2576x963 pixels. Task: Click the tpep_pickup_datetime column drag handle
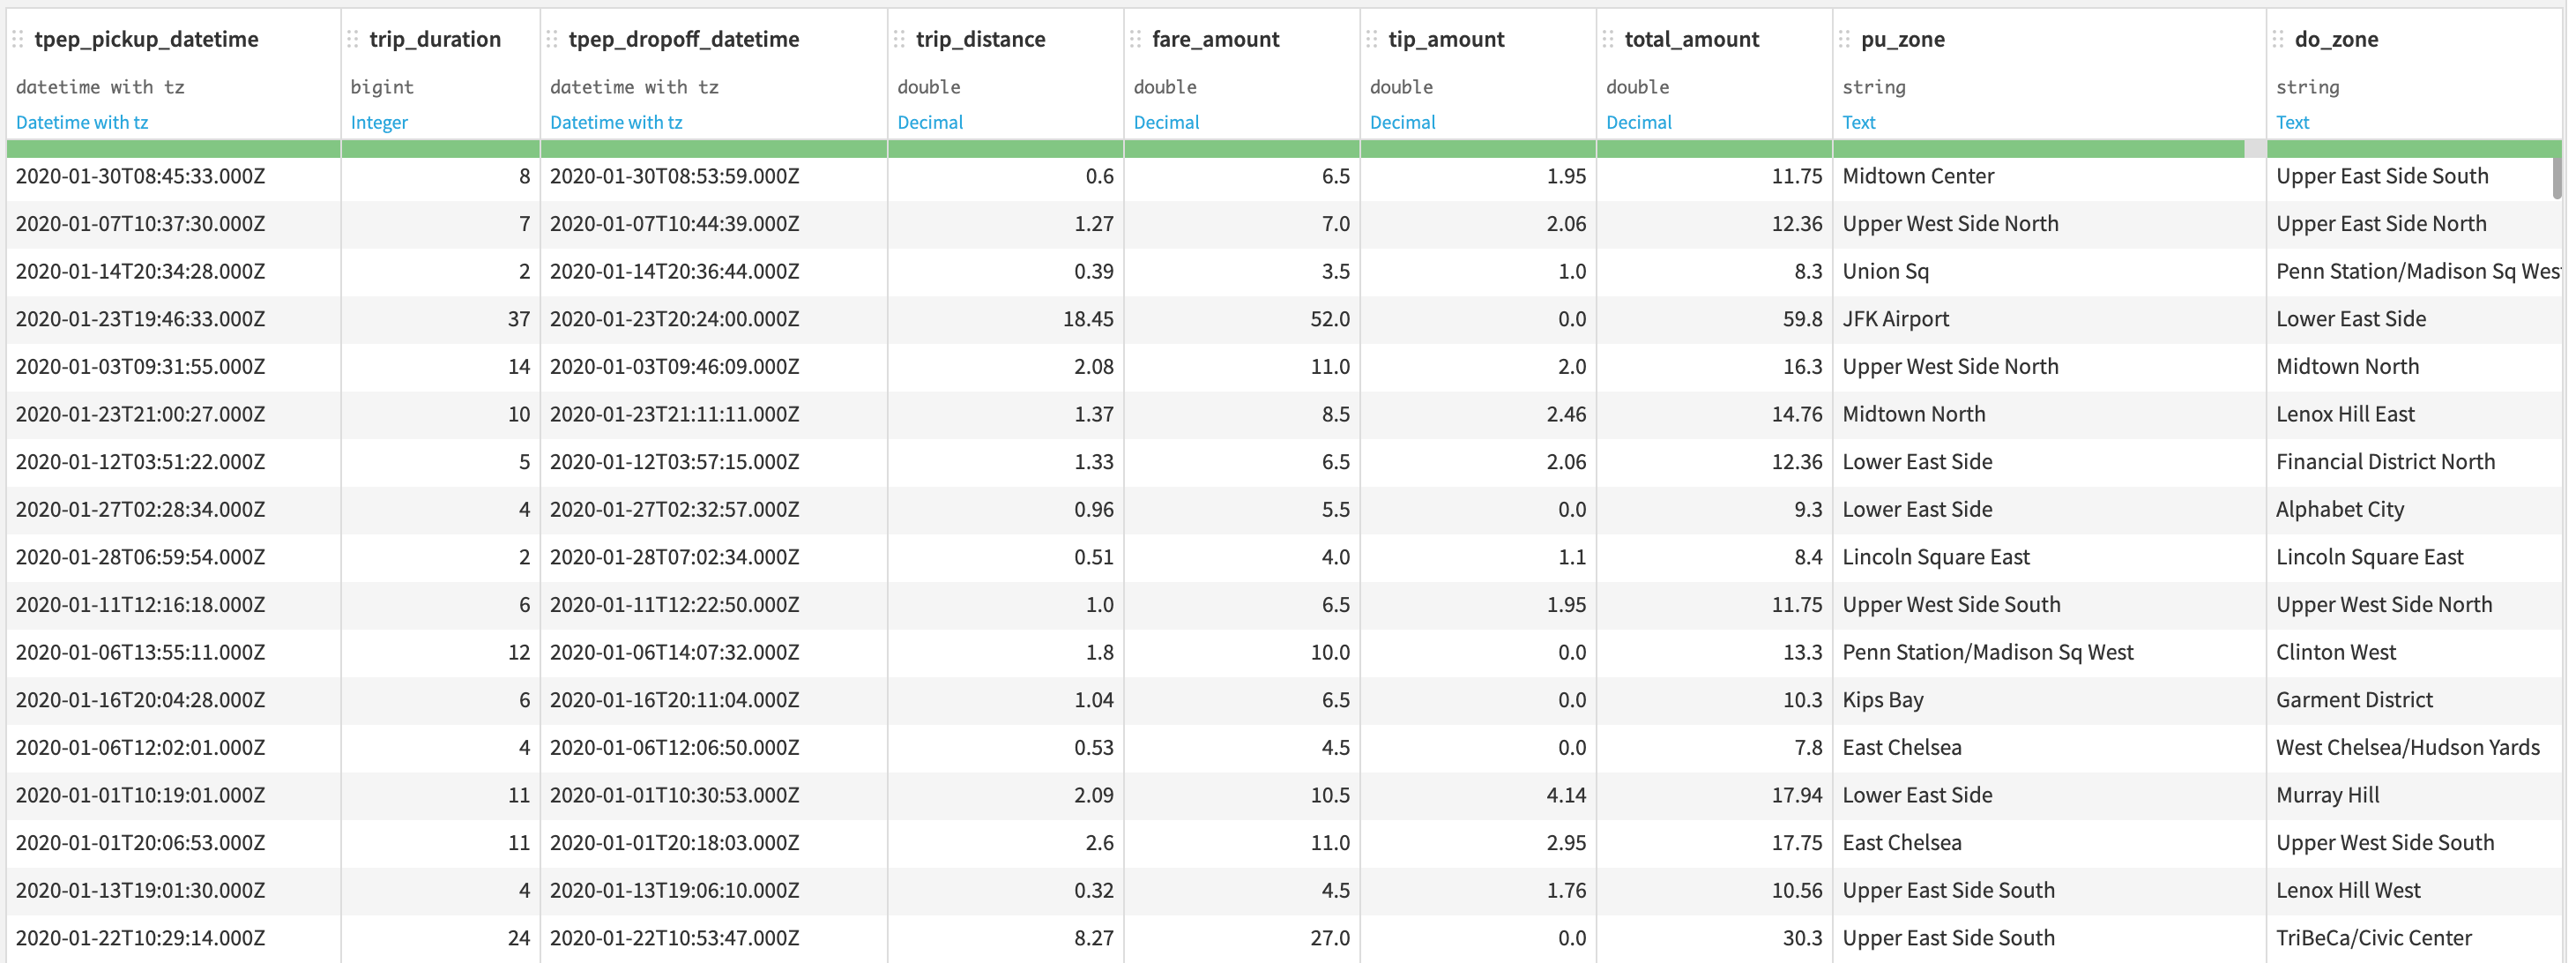click(18, 39)
